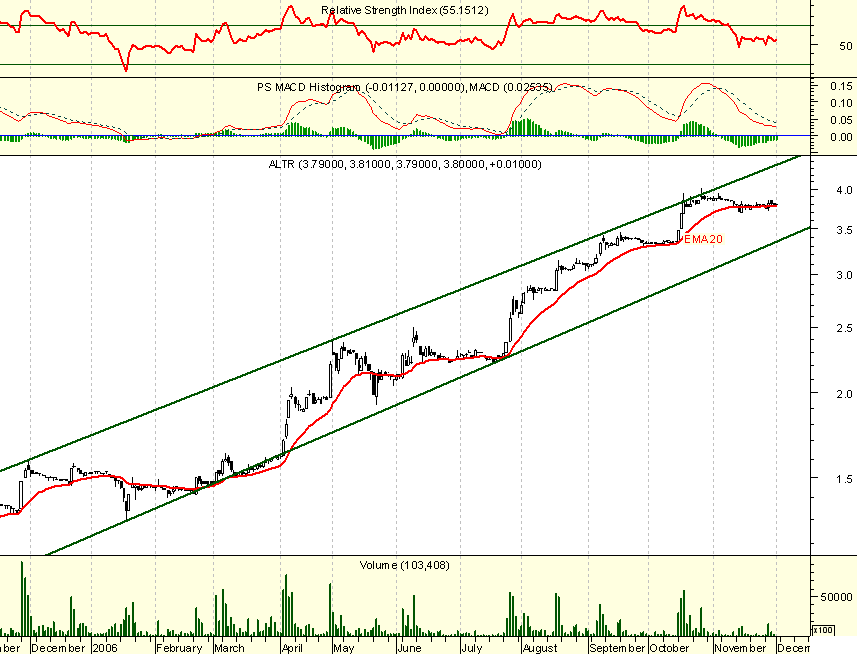
Task: Select the July date axis label
Action: pyautogui.click(x=471, y=648)
